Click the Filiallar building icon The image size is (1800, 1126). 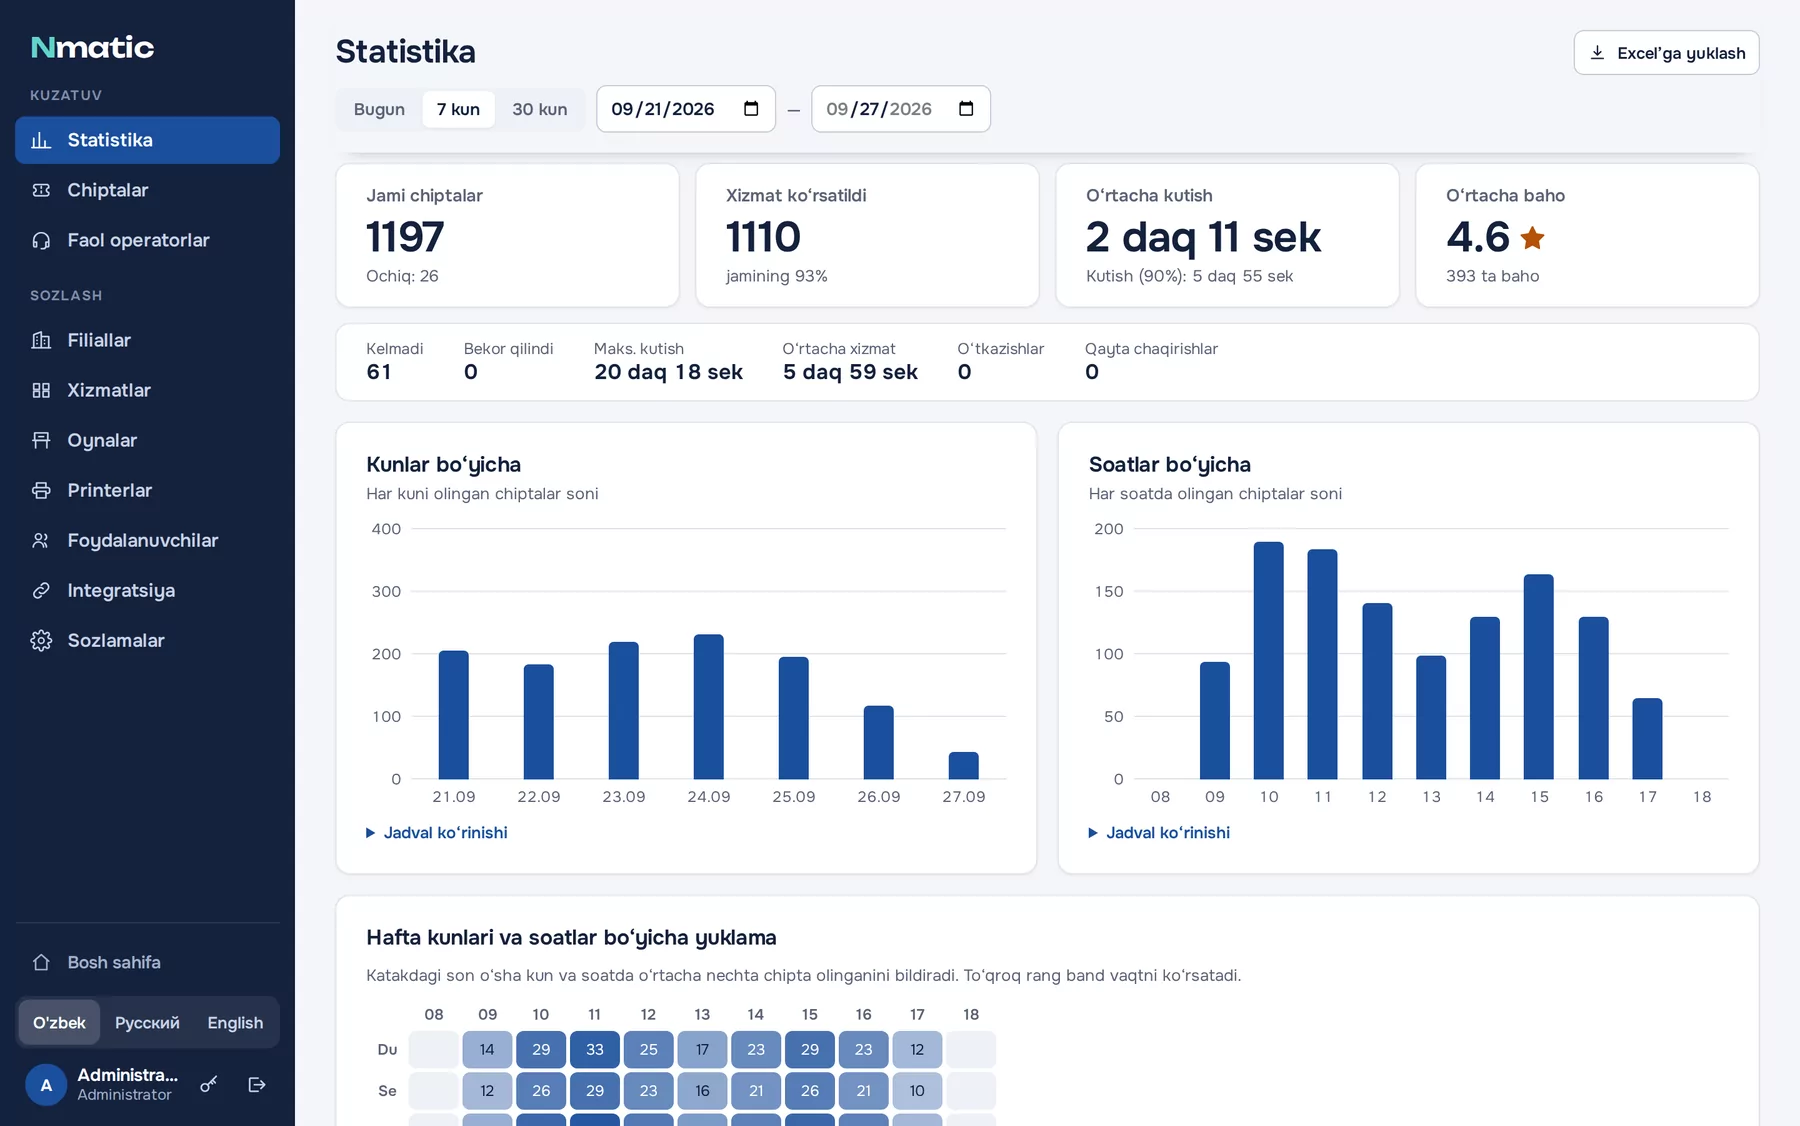(x=41, y=340)
